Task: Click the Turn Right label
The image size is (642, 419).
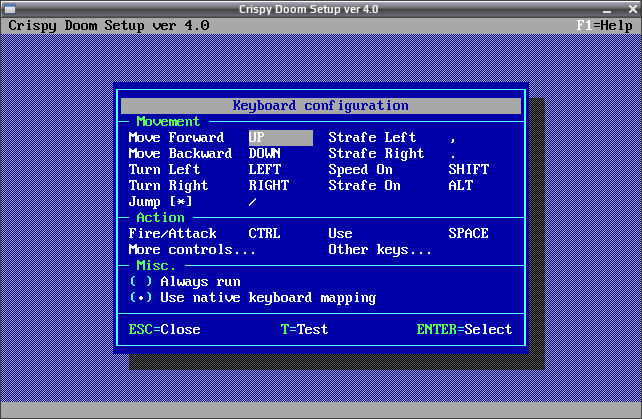Action: [x=168, y=186]
